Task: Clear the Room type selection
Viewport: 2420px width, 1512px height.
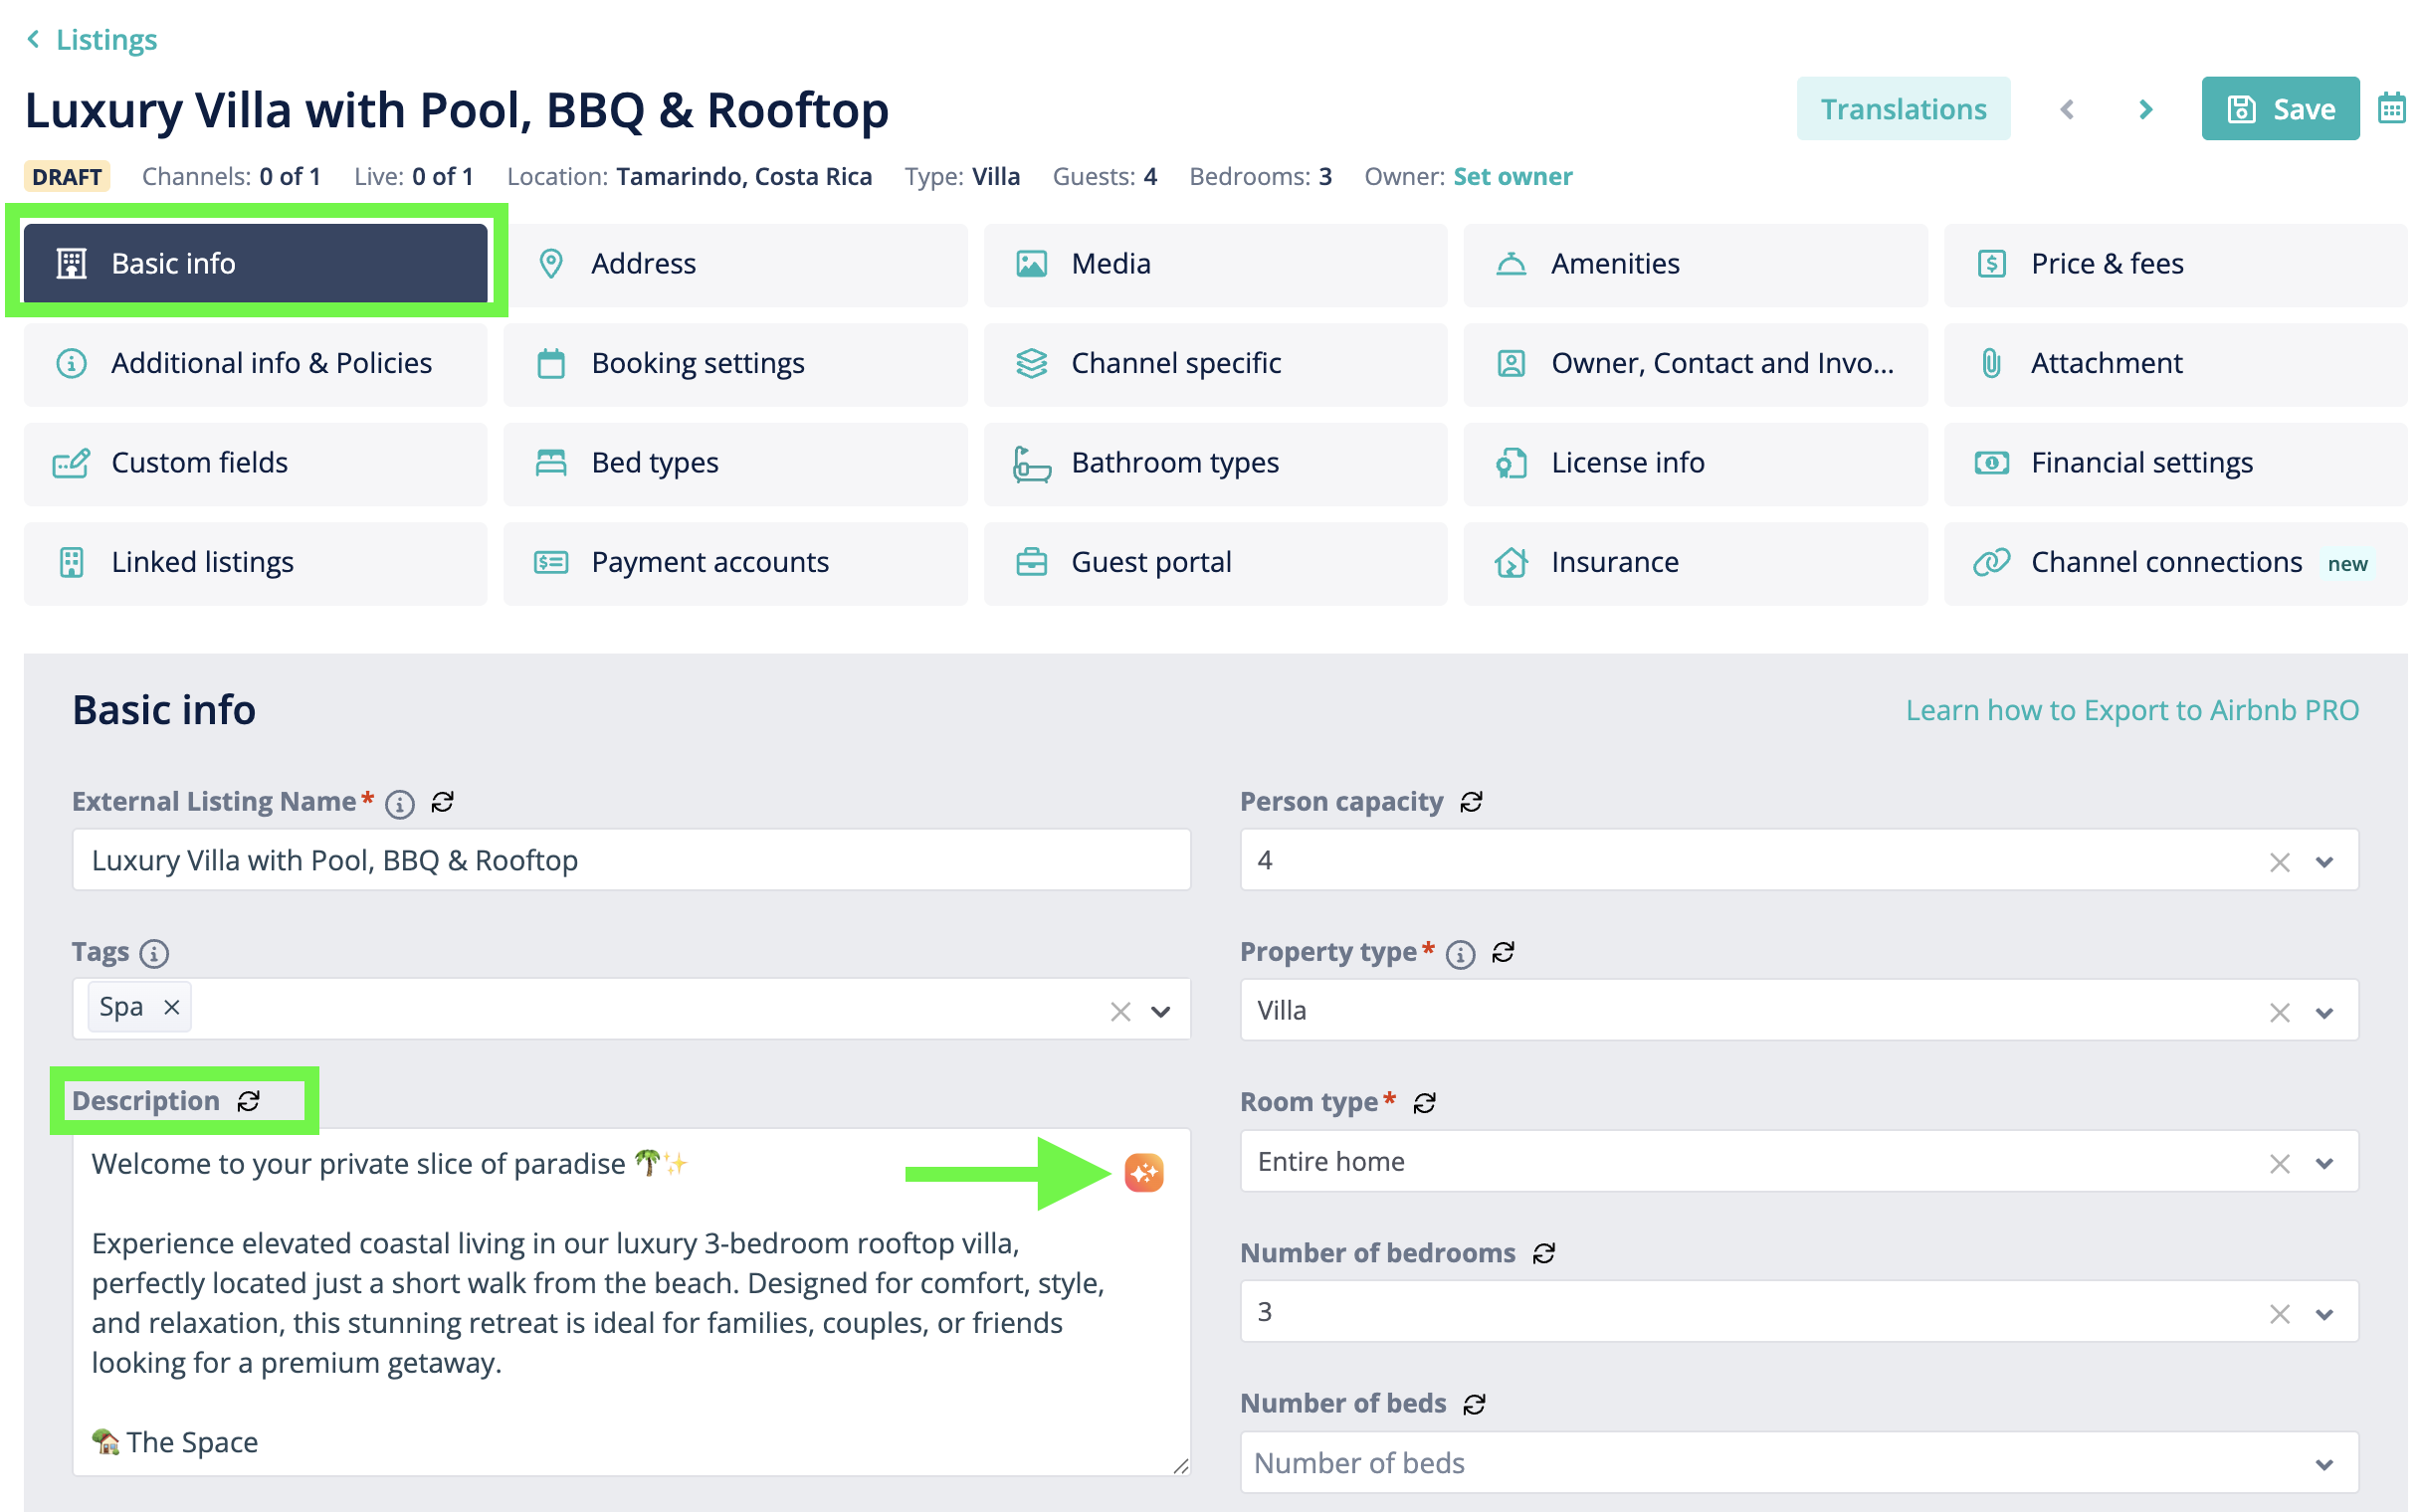Action: pos(2279,1163)
